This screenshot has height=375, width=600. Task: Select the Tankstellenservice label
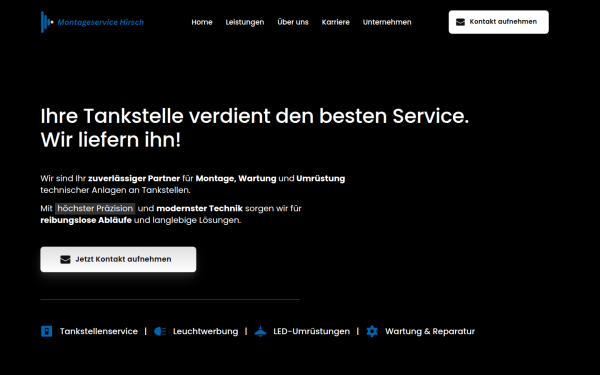click(99, 331)
